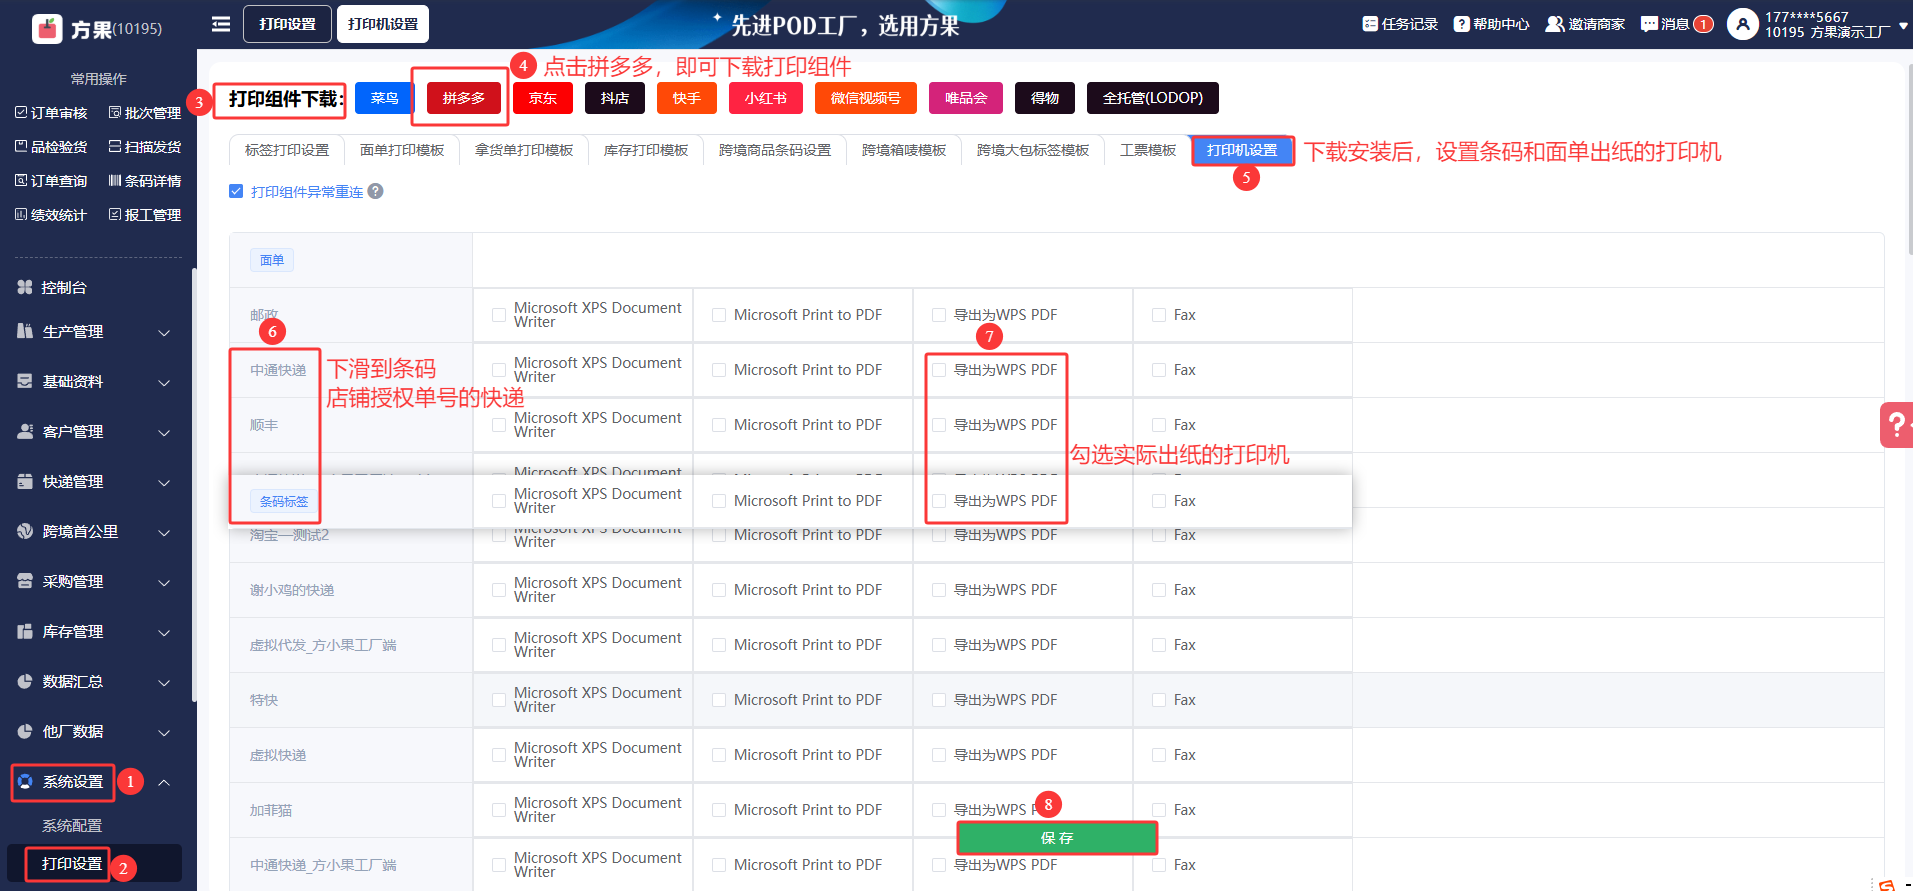This screenshot has height=891, width=1913.
Task: Expand 生产管理 with its chevron
Action: point(164,332)
